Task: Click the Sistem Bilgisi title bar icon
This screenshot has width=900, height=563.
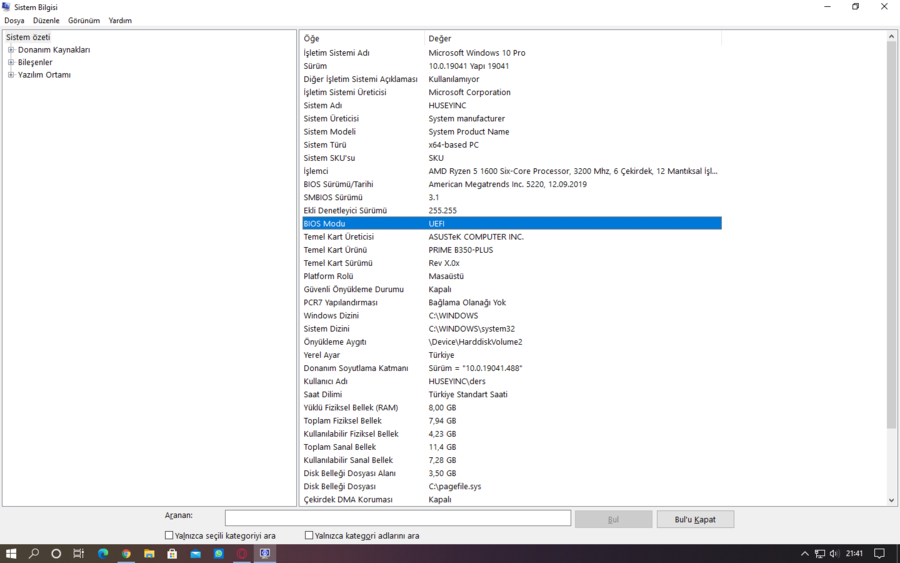Action: tap(6, 7)
